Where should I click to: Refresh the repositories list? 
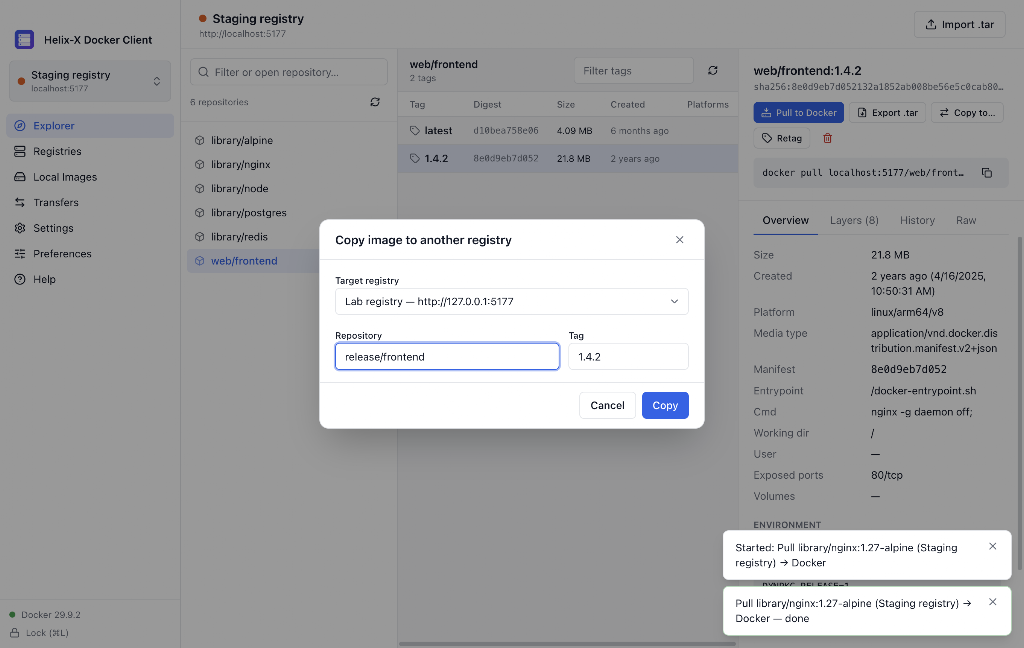pyautogui.click(x=375, y=102)
